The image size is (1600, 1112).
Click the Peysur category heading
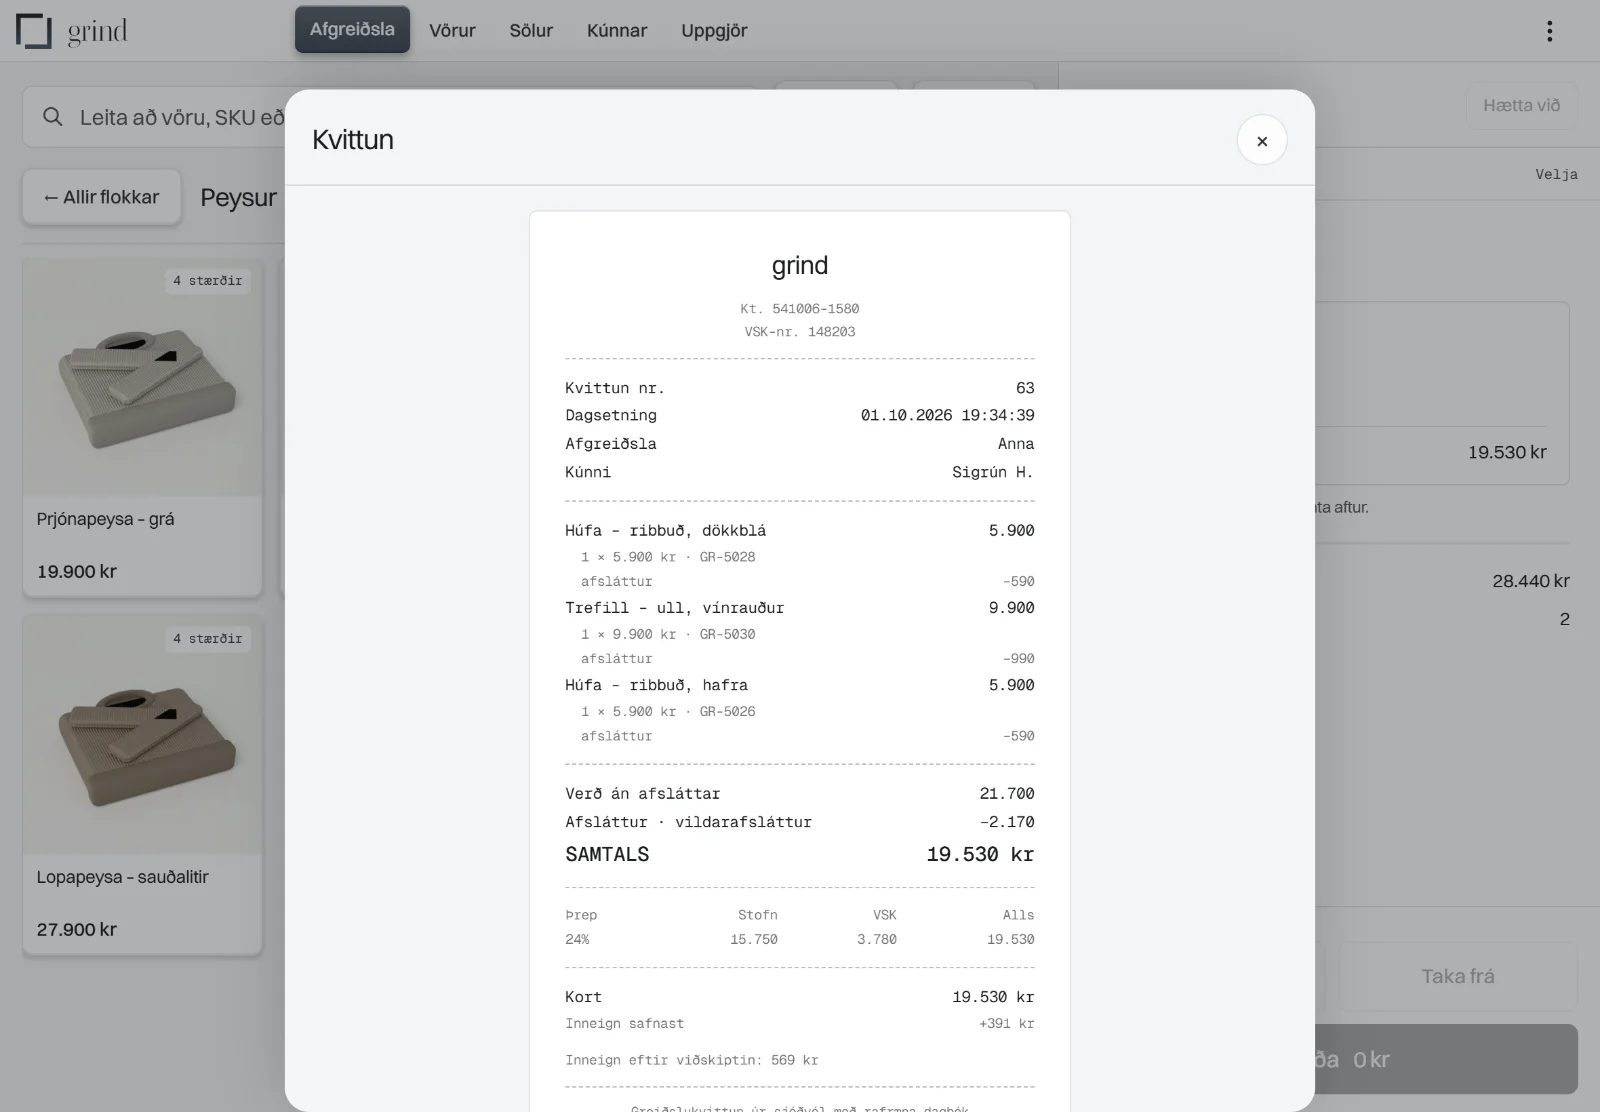pyautogui.click(x=238, y=198)
